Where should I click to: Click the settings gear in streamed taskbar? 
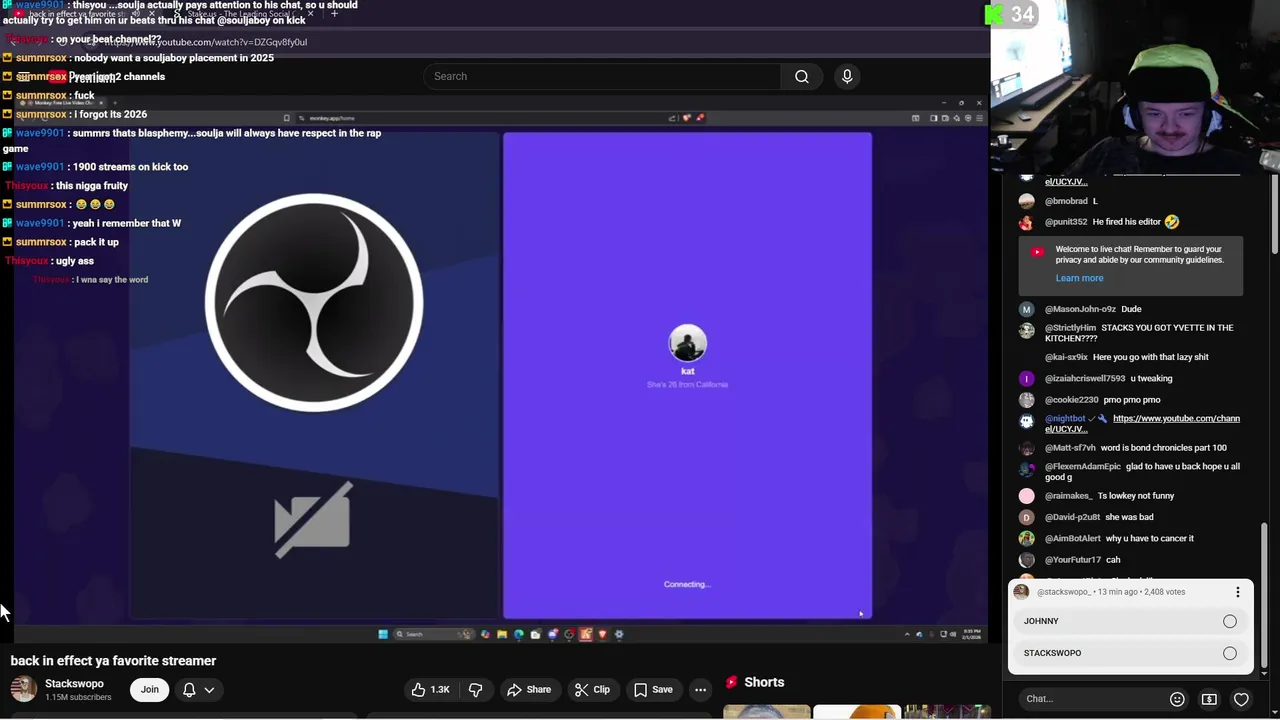click(619, 634)
